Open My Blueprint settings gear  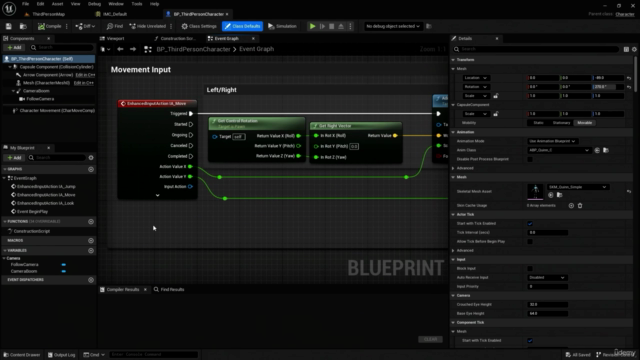click(x=91, y=158)
